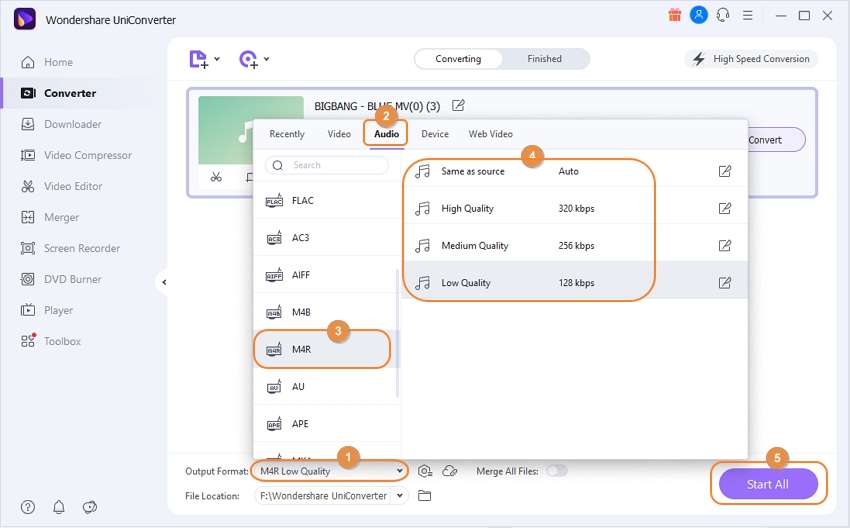The height and width of the screenshot is (528, 850).
Task: Click the Start All button
Action: pos(768,484)
